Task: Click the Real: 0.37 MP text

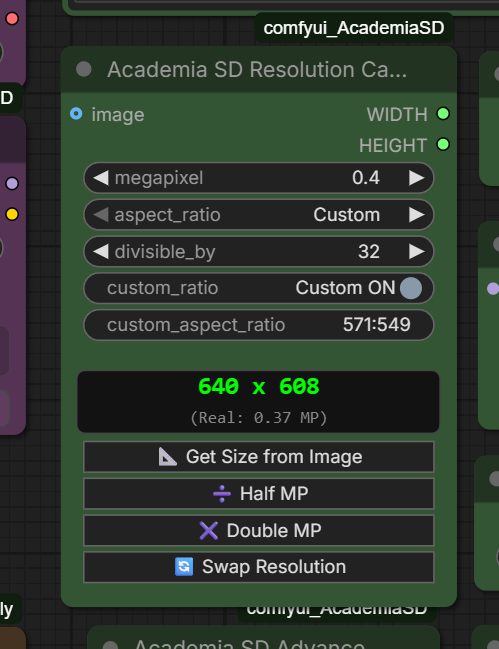Action: click(x=259, y=418)
